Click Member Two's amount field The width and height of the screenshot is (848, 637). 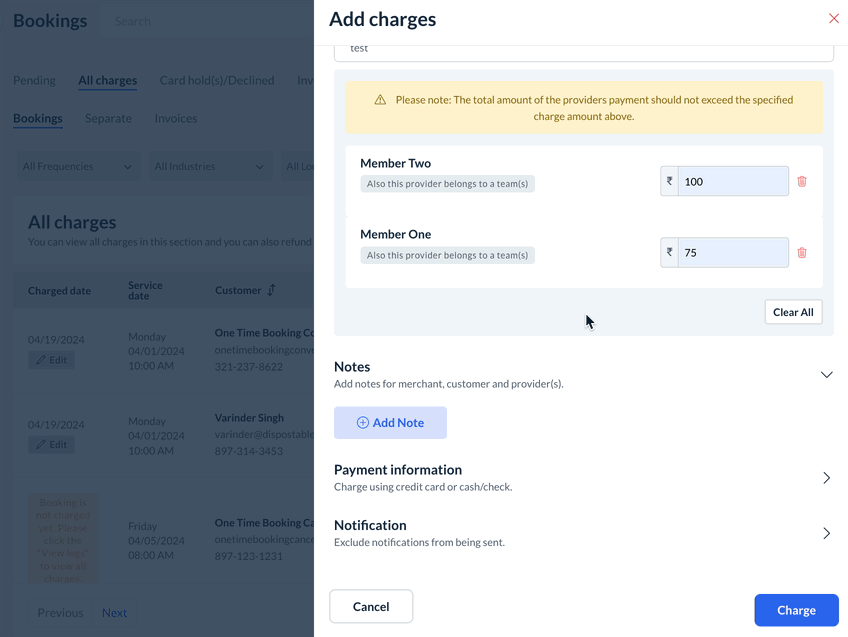point(732,182)
